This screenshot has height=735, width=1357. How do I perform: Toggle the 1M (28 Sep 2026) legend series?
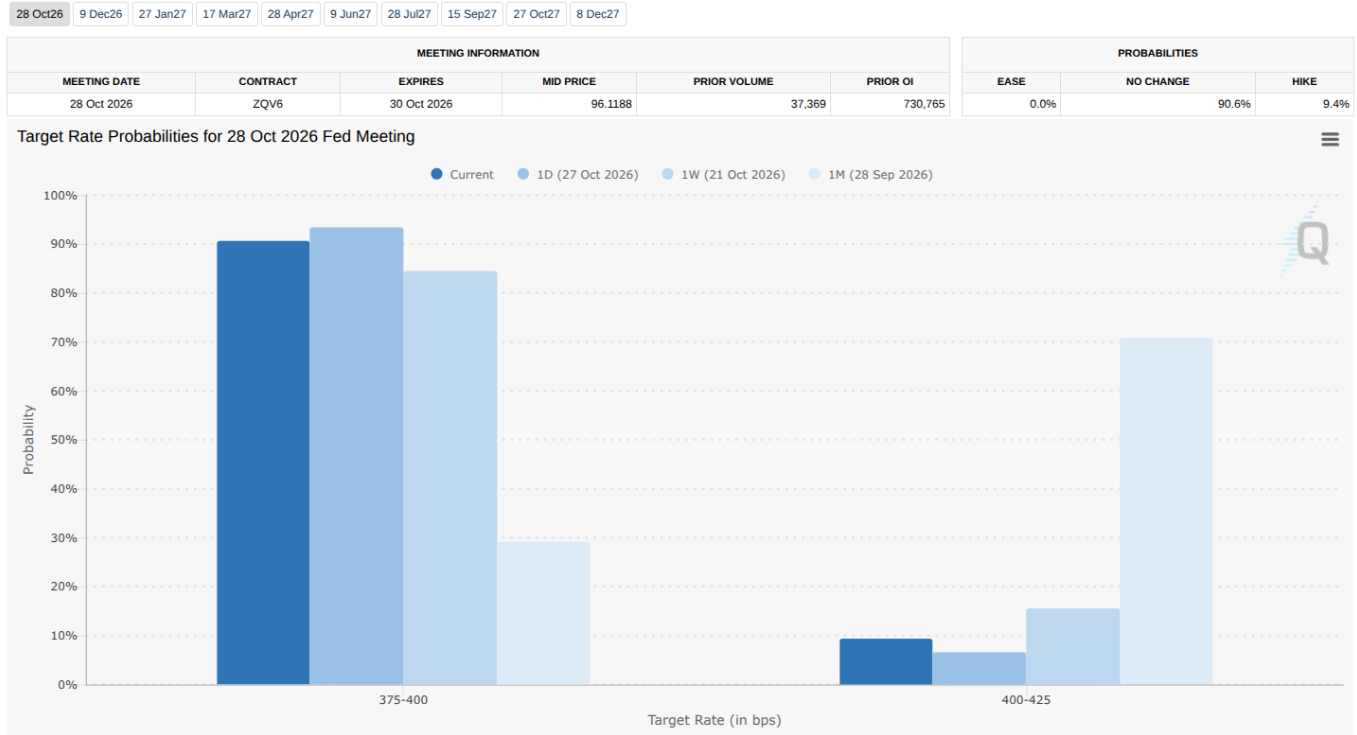(x=870, y=174)
